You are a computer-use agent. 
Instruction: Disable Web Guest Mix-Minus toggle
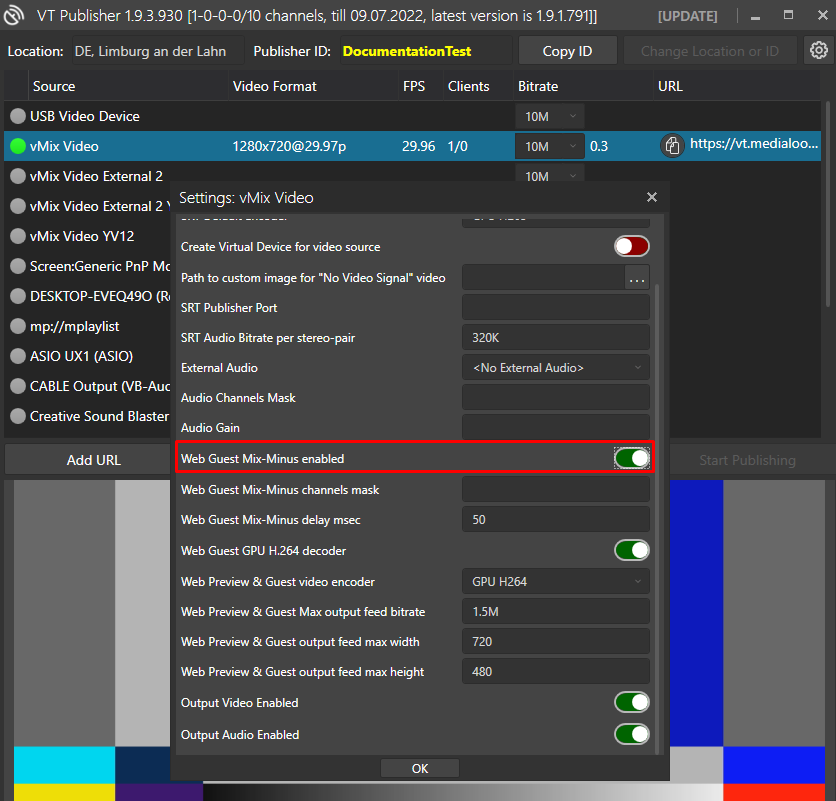(x=631, y=458)
